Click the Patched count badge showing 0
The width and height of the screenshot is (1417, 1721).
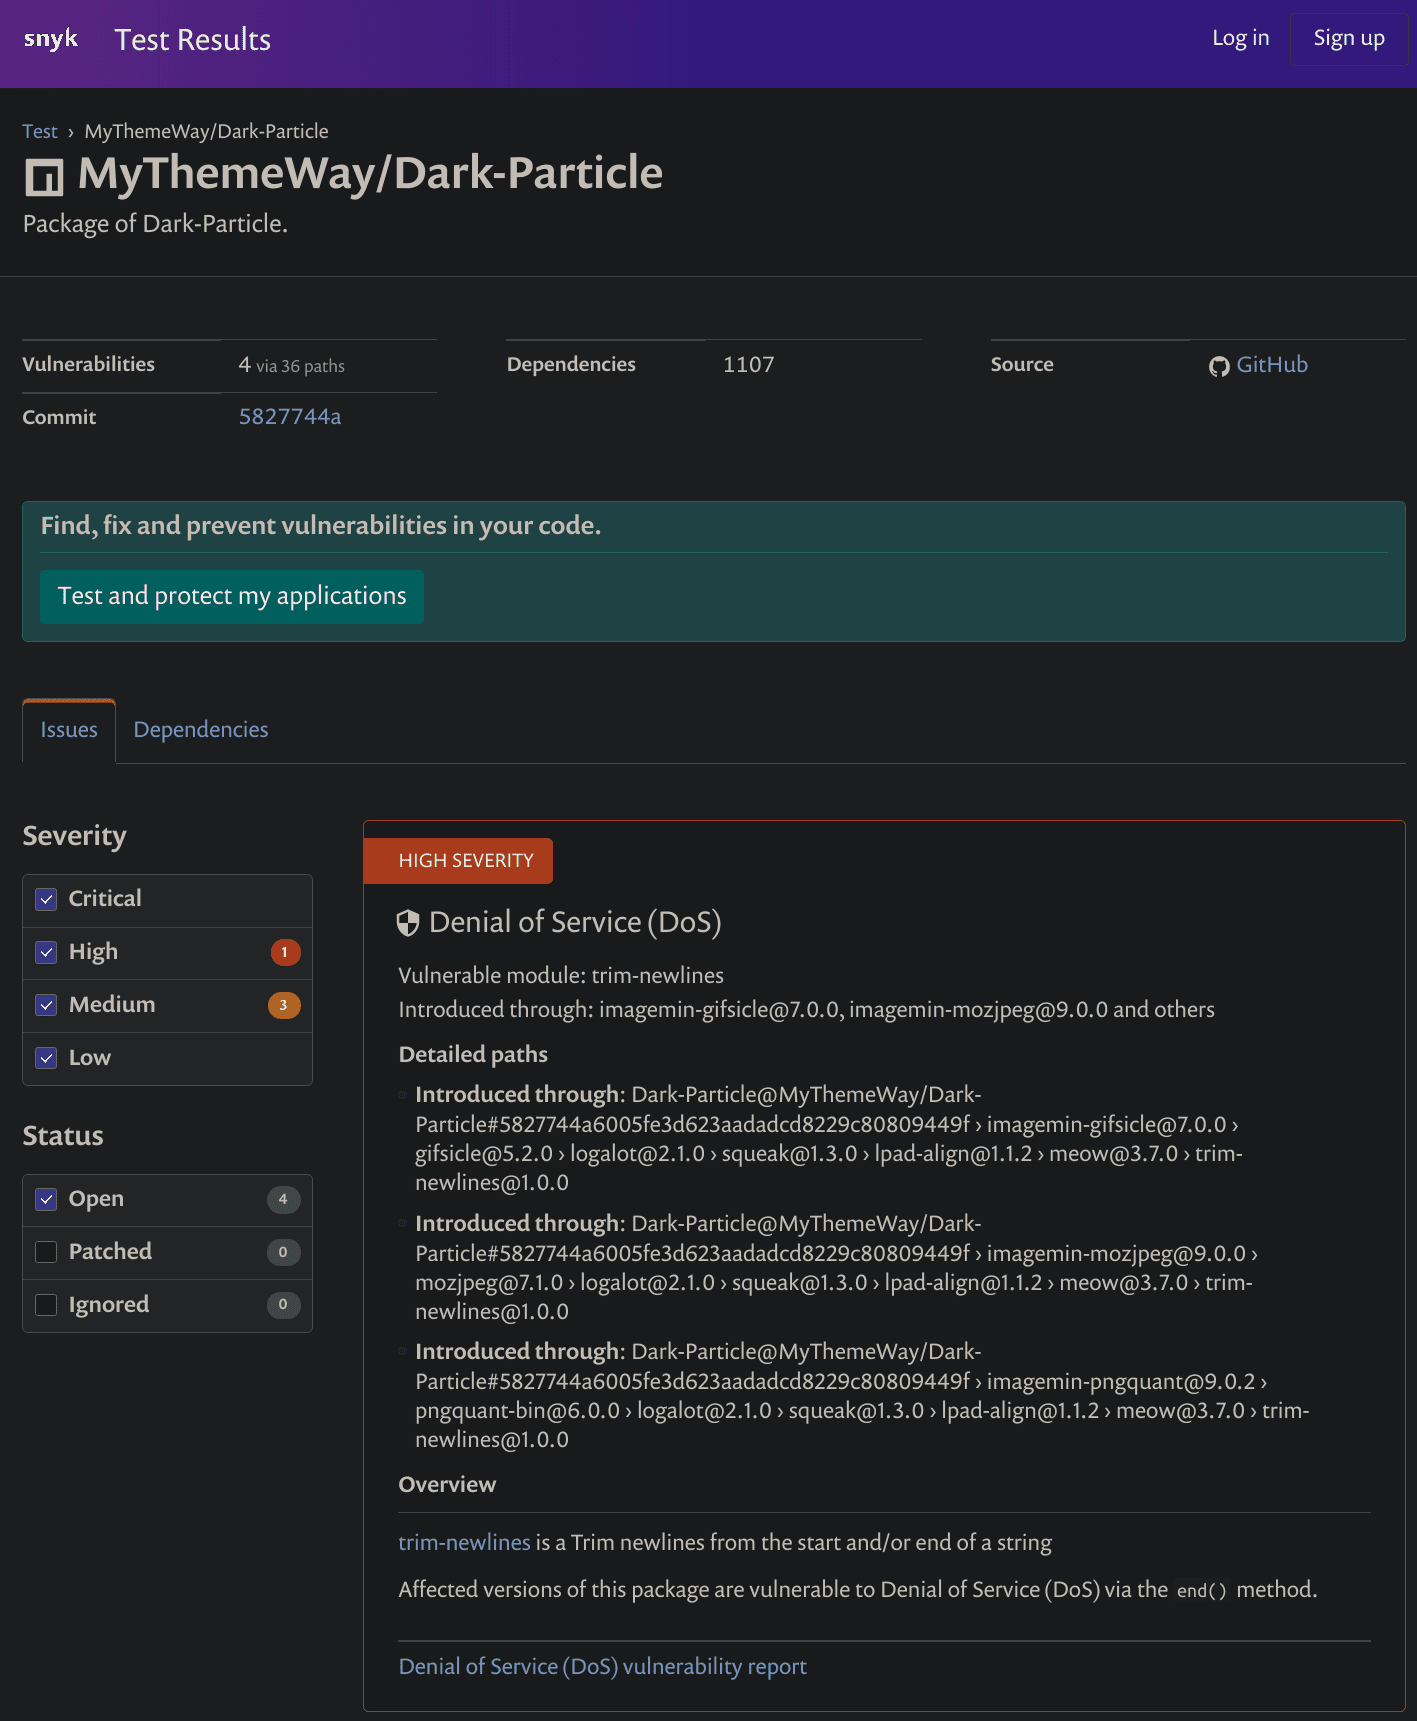click(x=284, y=1252)
